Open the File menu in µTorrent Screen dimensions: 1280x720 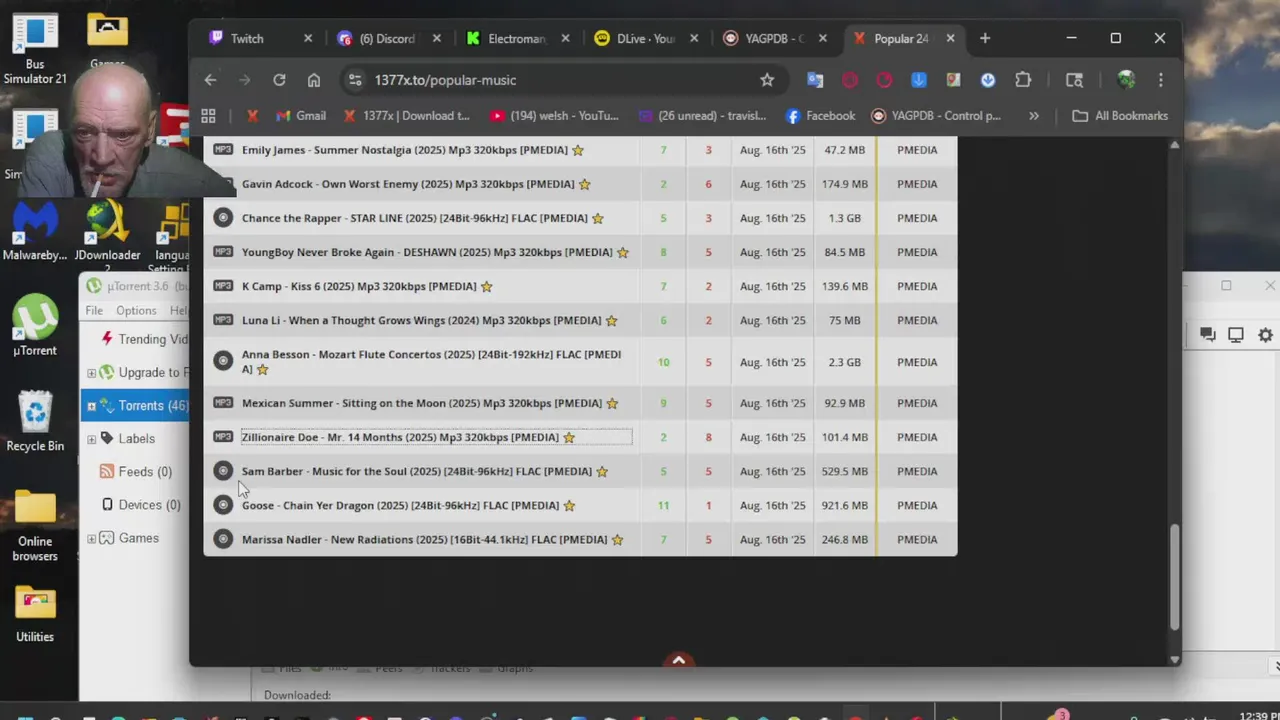[x=94, y=311]
